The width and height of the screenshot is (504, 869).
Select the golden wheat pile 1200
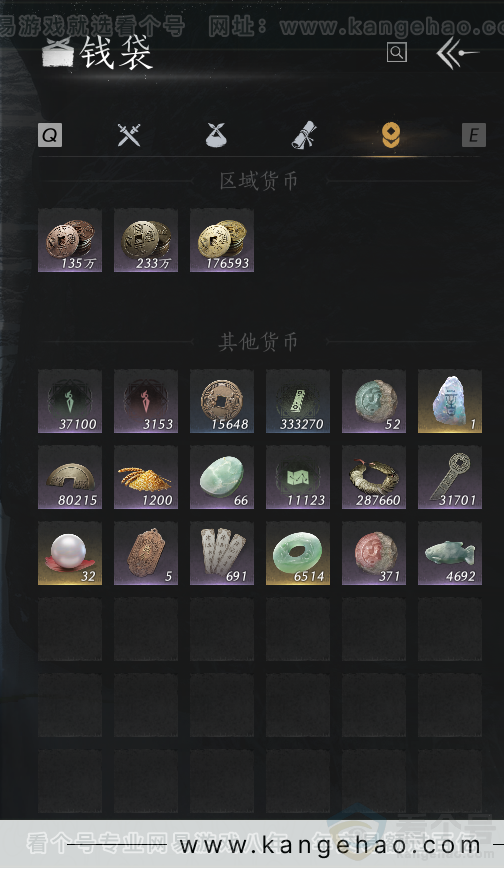146,477
